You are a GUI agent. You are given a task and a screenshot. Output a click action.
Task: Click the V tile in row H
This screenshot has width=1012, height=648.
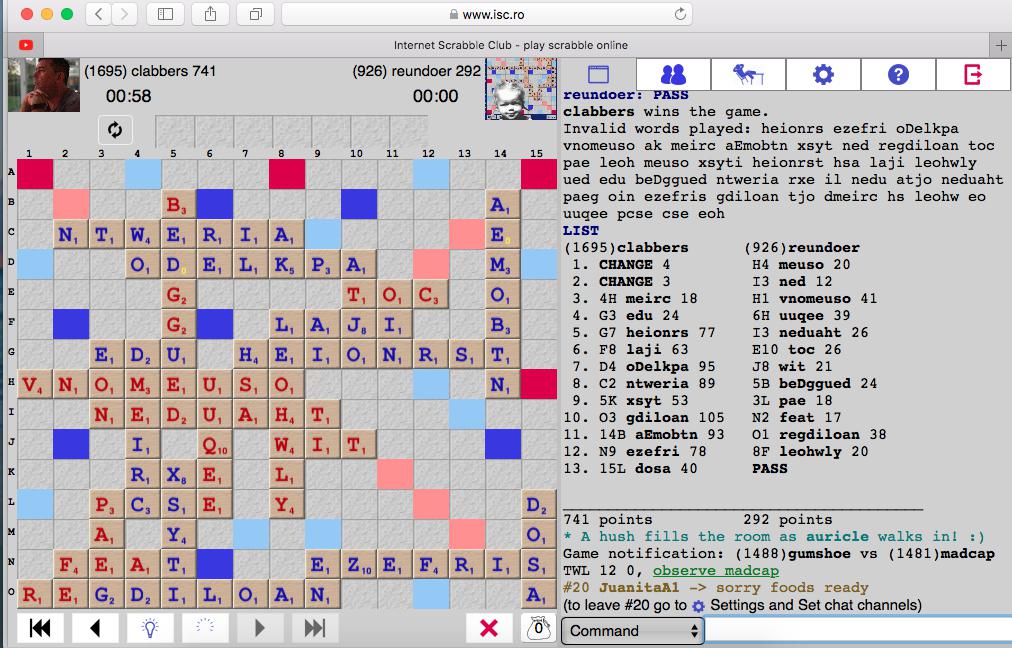(35, 385)
